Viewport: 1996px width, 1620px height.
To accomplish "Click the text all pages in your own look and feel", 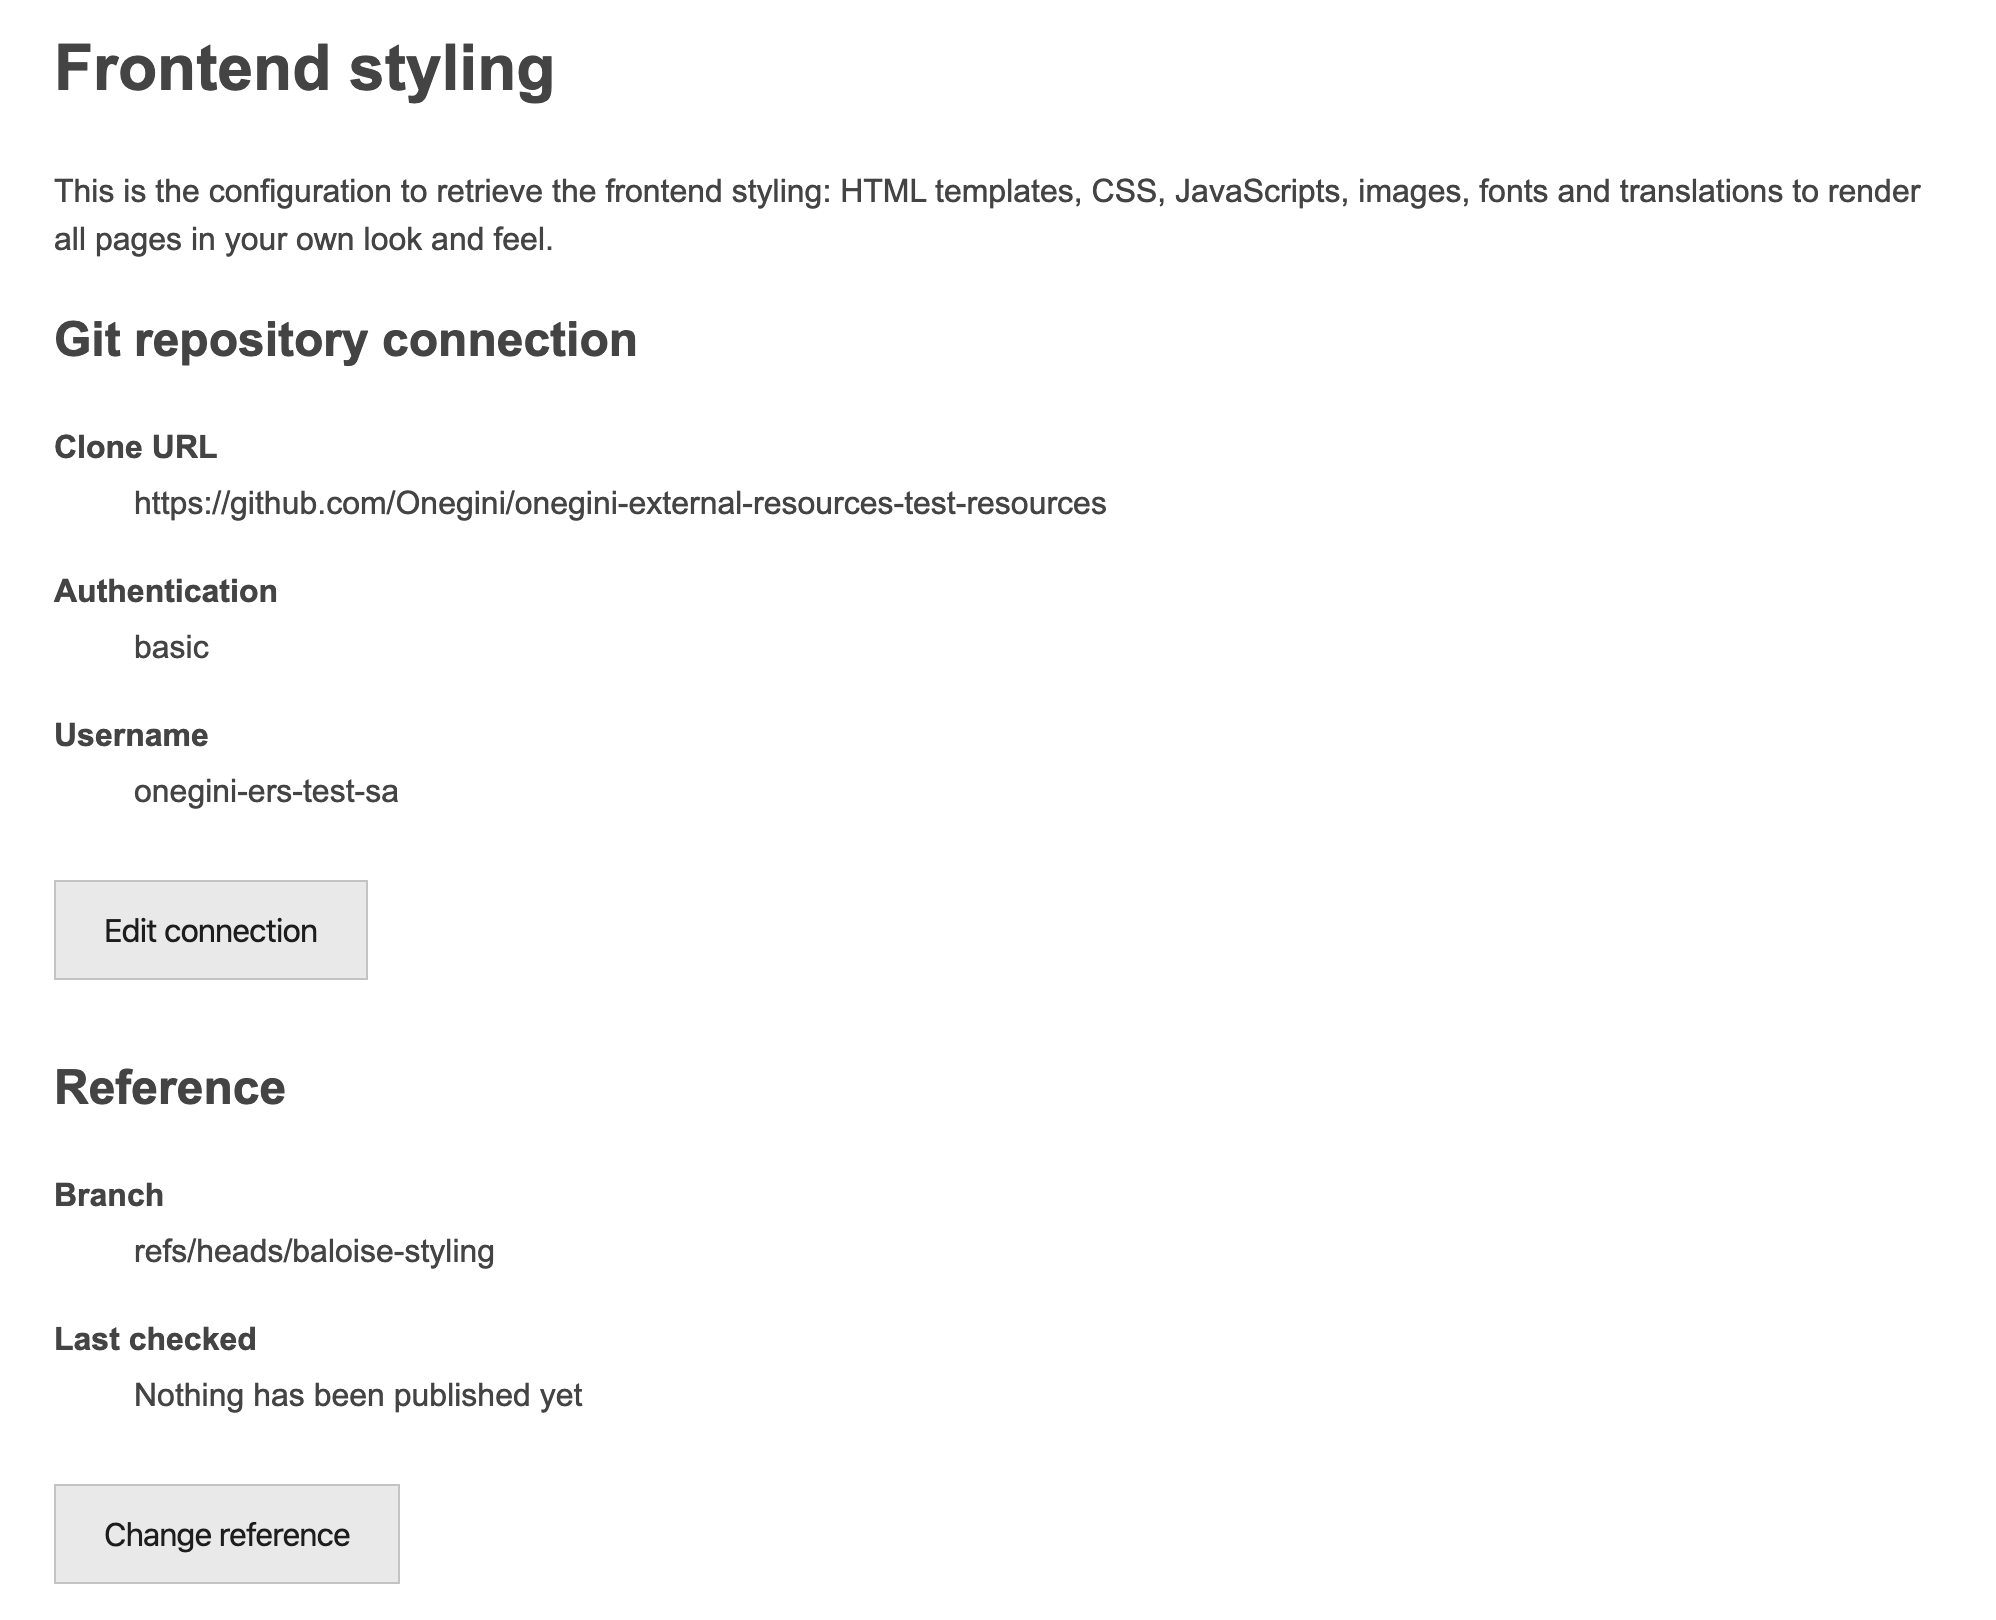I will pyautogui.click(x=304, y=240).
